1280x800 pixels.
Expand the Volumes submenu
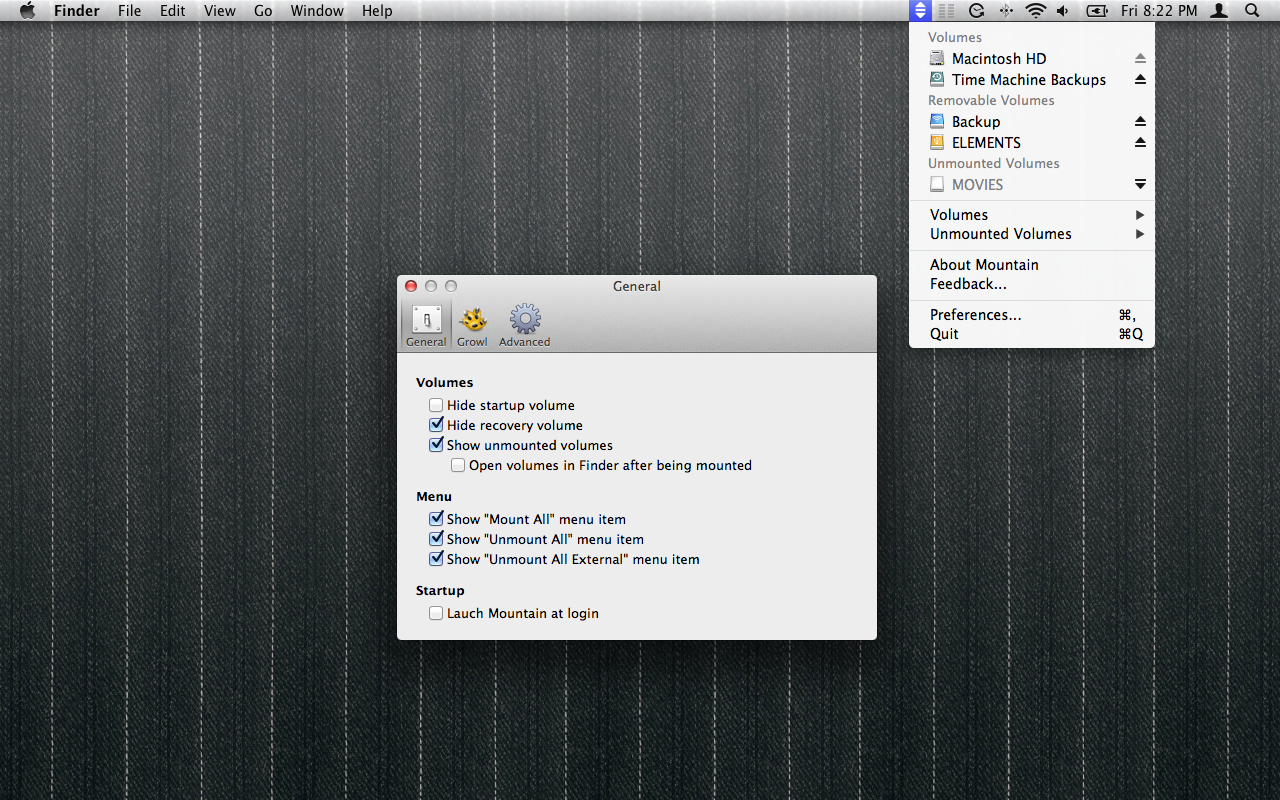coord(1032,215)
